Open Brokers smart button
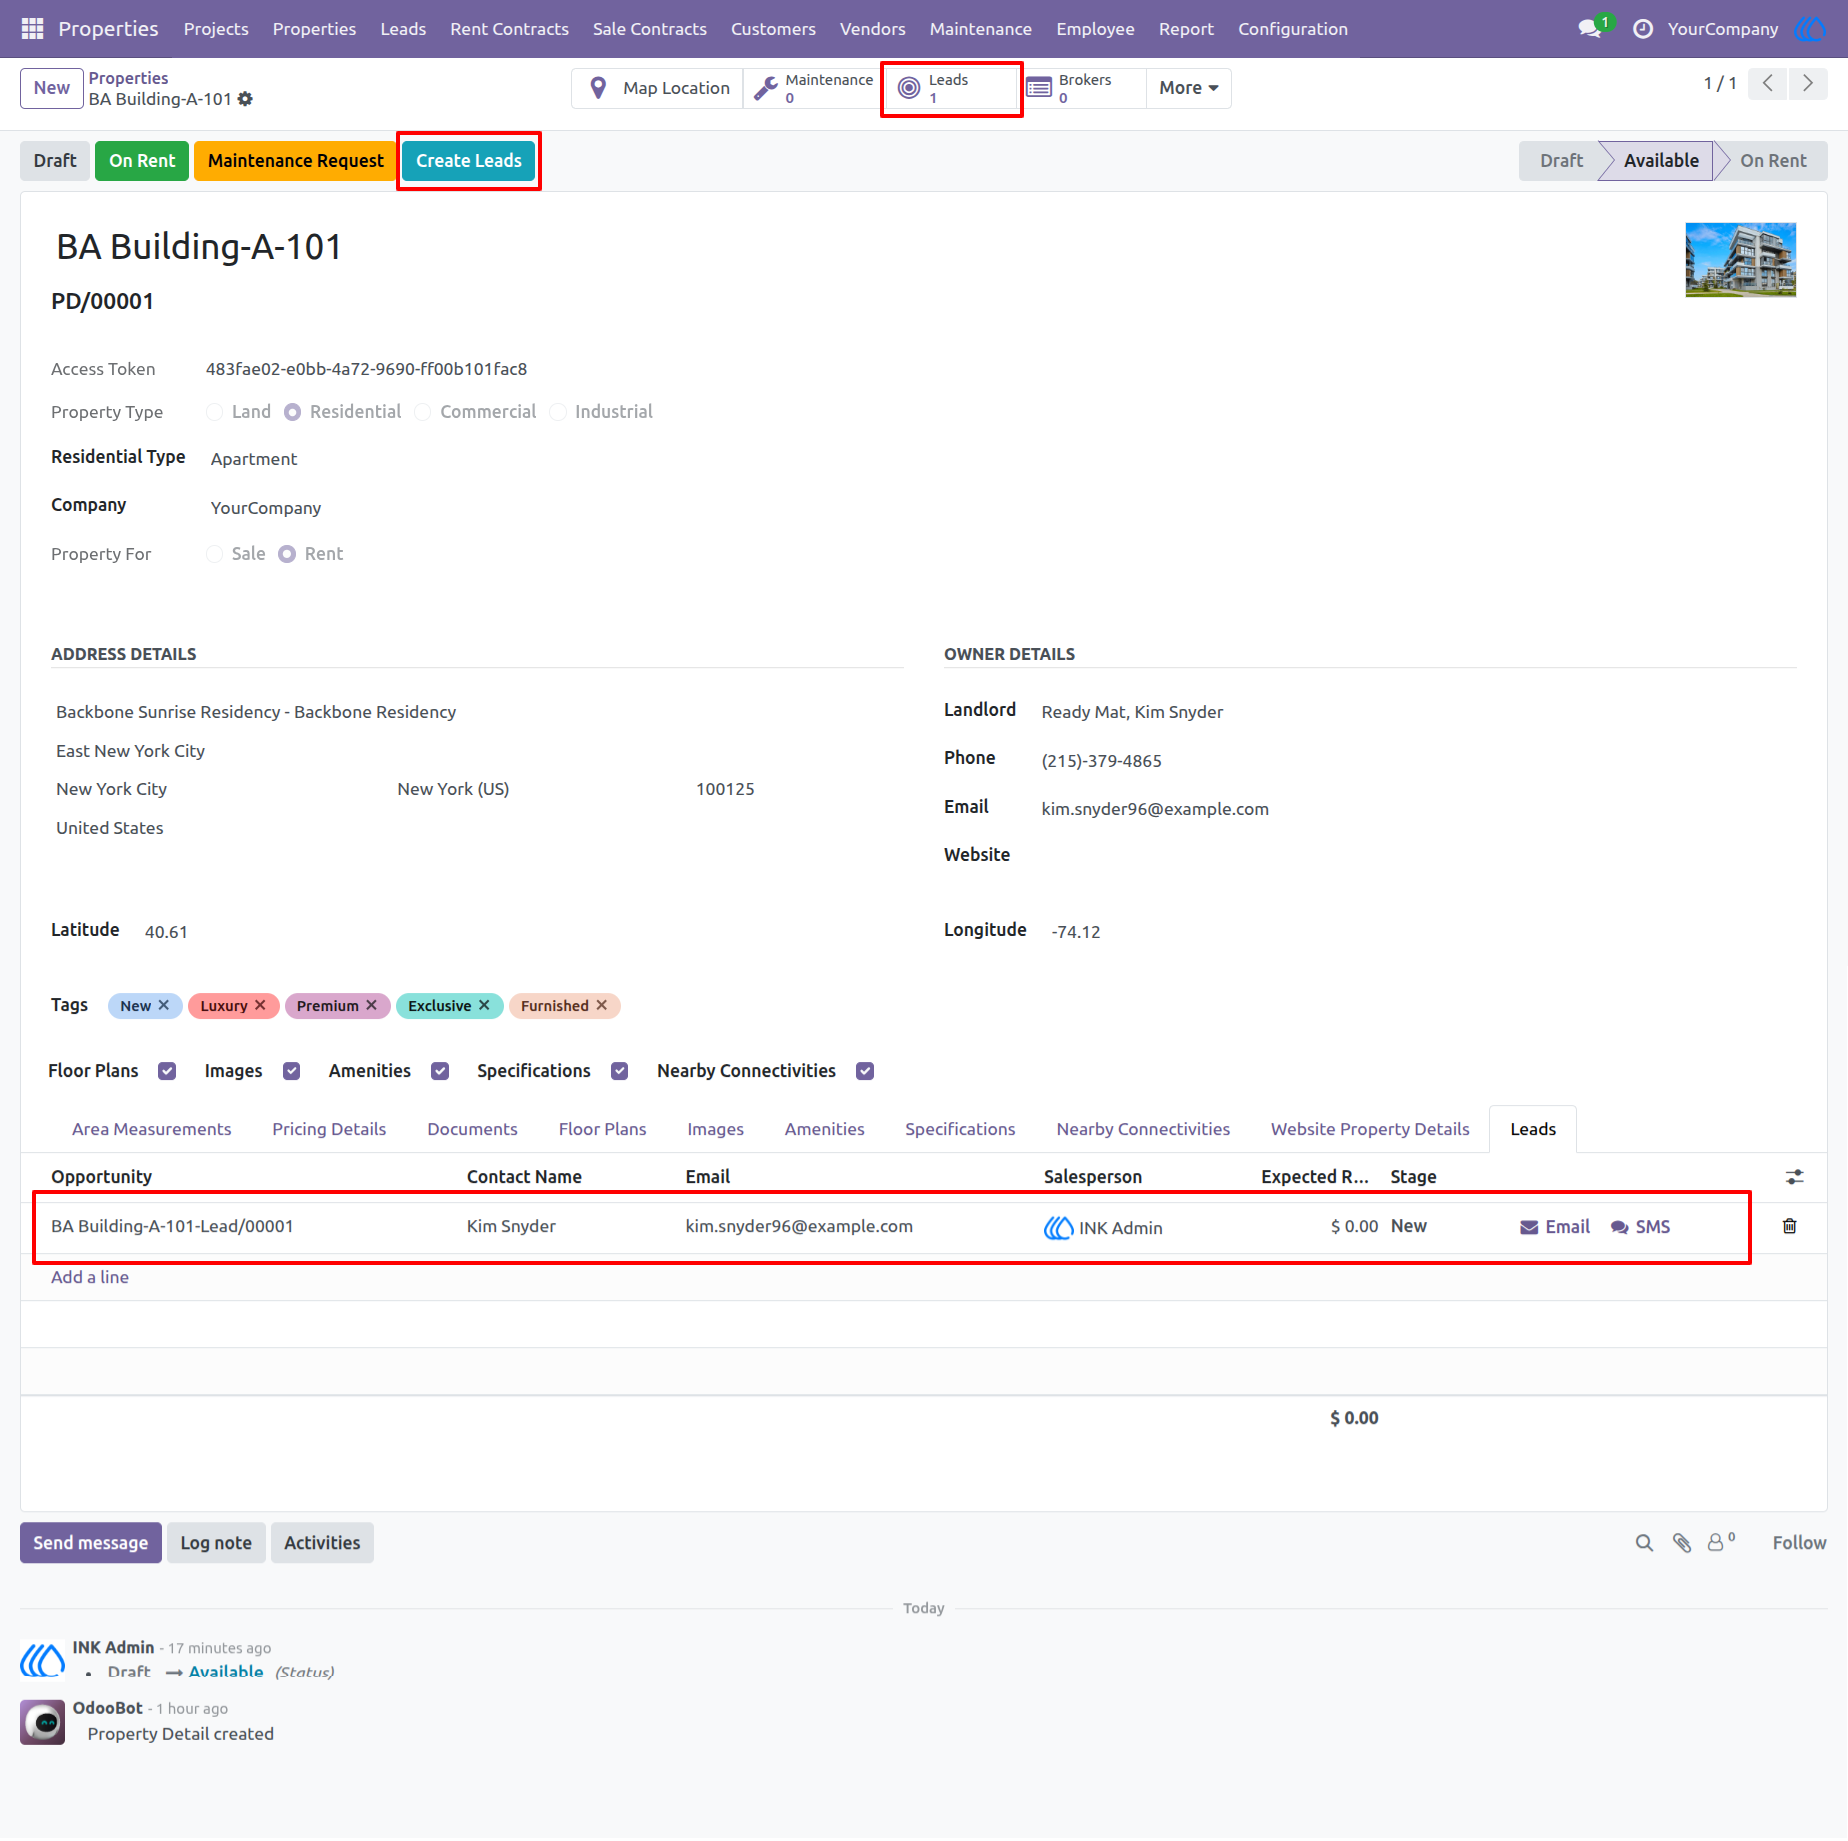 tap(1084, 88)
